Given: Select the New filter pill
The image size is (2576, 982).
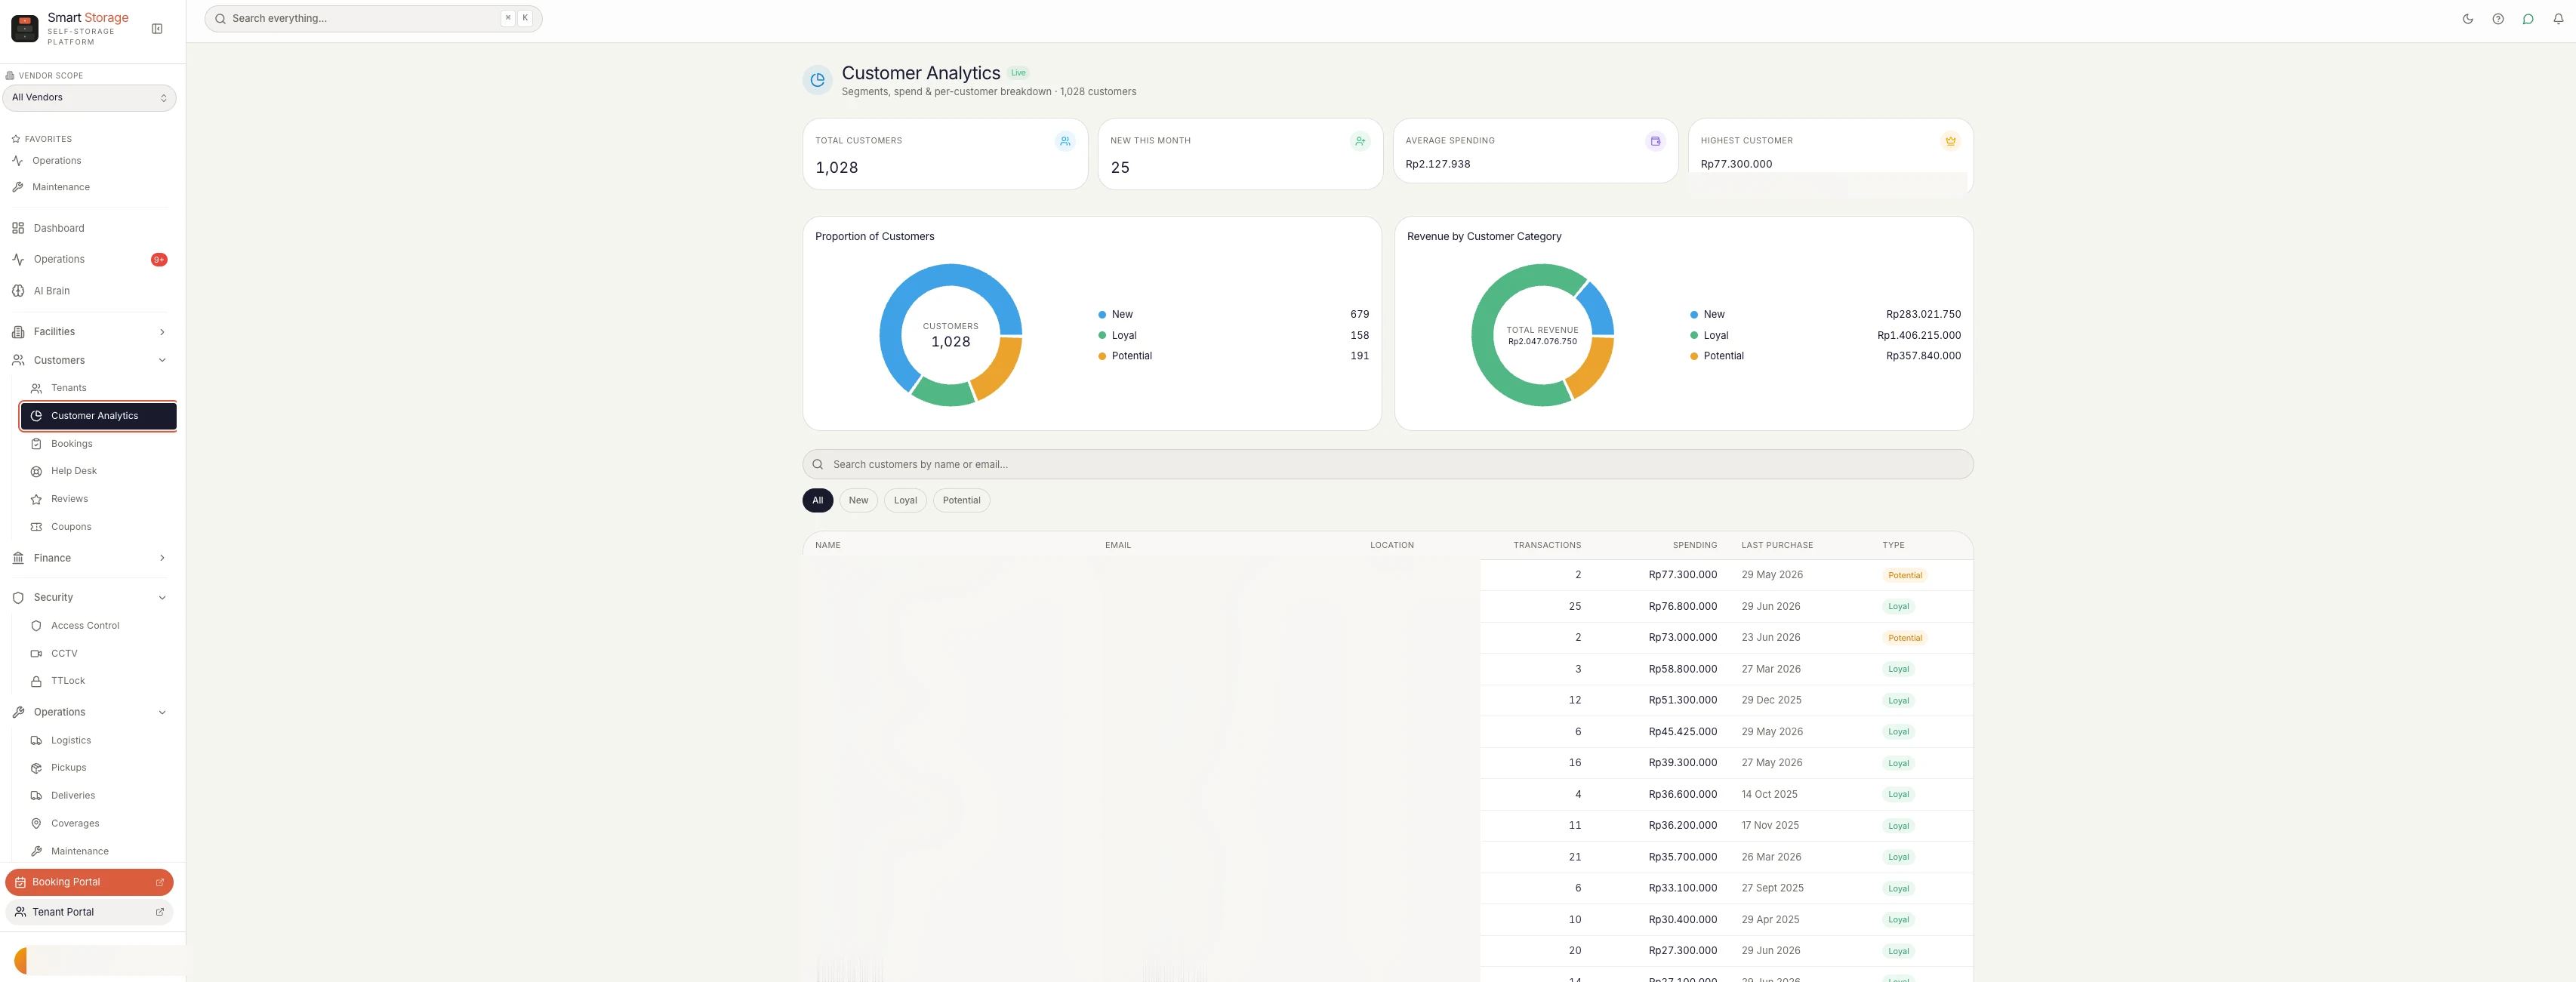Looking at the screenshot, I should click(x=858, y=500).
